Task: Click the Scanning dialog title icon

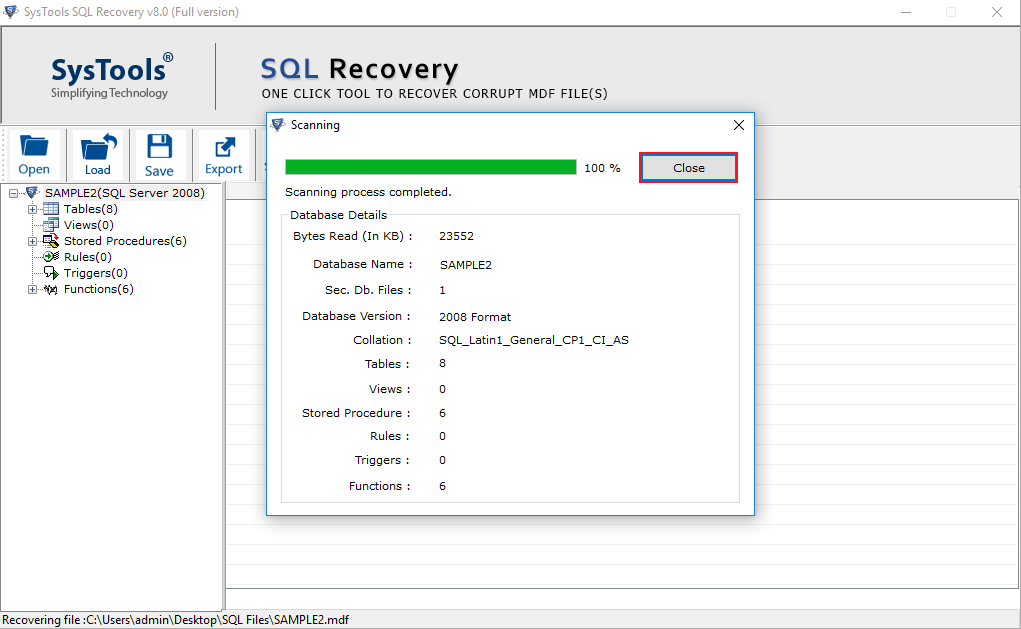Action: click(x=278, y=124)
